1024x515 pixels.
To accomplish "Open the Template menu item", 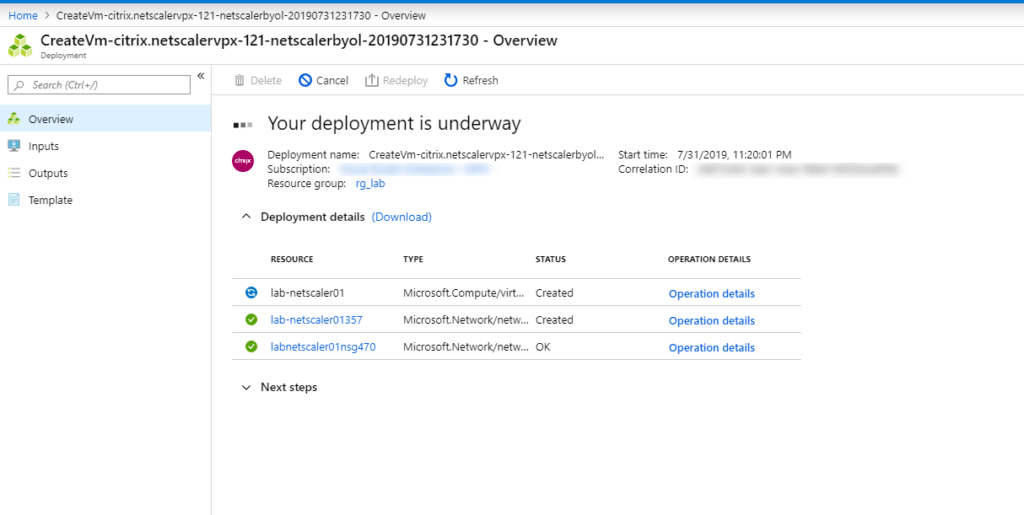I will (105, 200).
